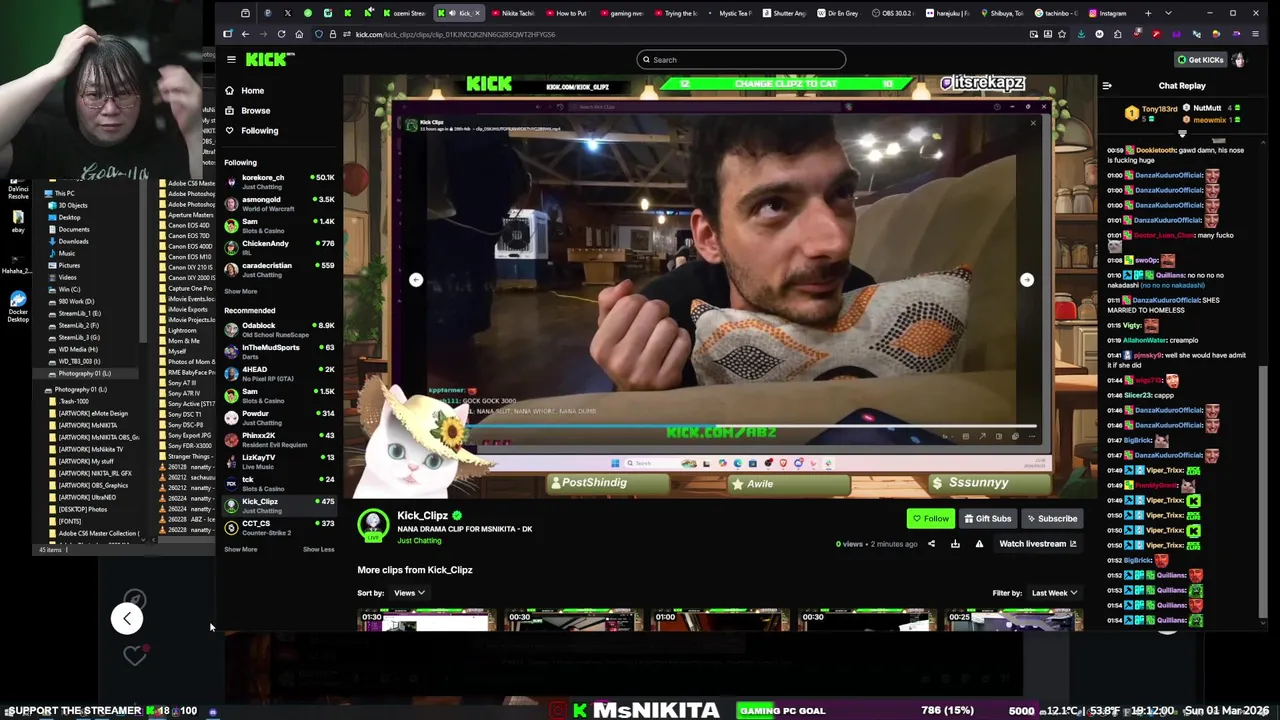
Task: Click the Just Chatting category link below title
Action: (419, 541)
